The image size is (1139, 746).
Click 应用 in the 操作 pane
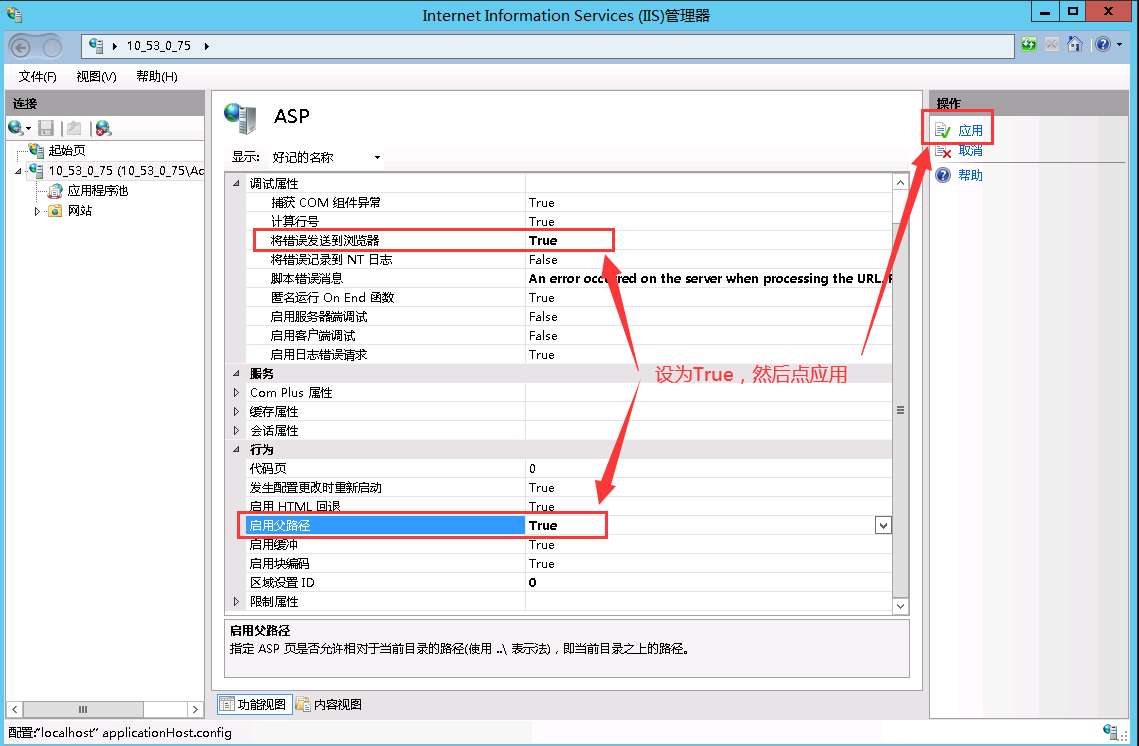pyautogui.click(x=971, y=128)
